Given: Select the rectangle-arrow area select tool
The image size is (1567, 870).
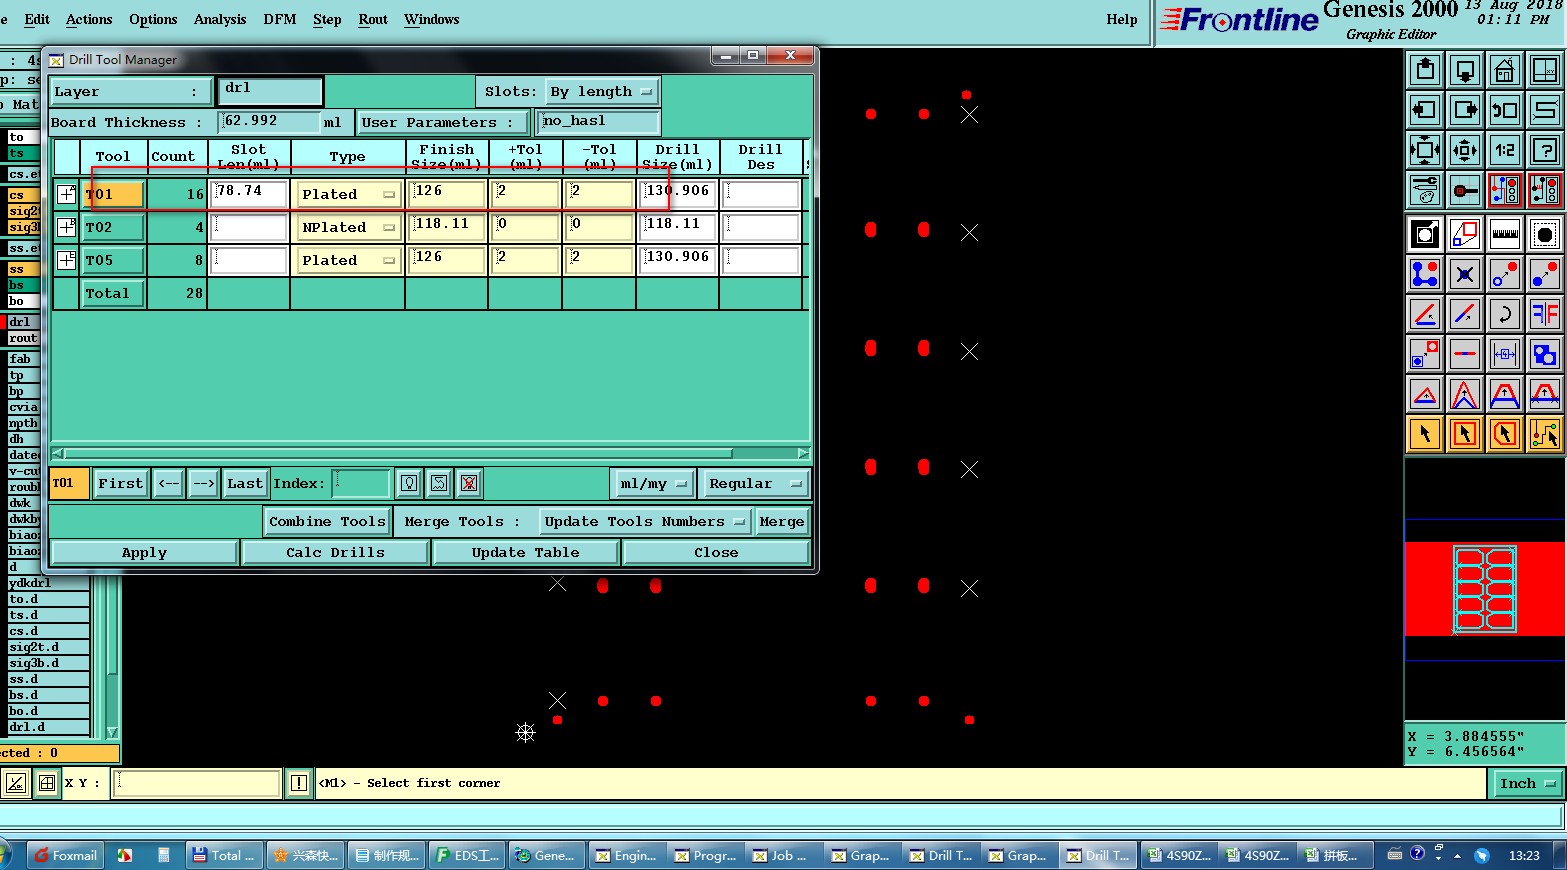Looking at the screenshot, I should [x=1465, y=434].
